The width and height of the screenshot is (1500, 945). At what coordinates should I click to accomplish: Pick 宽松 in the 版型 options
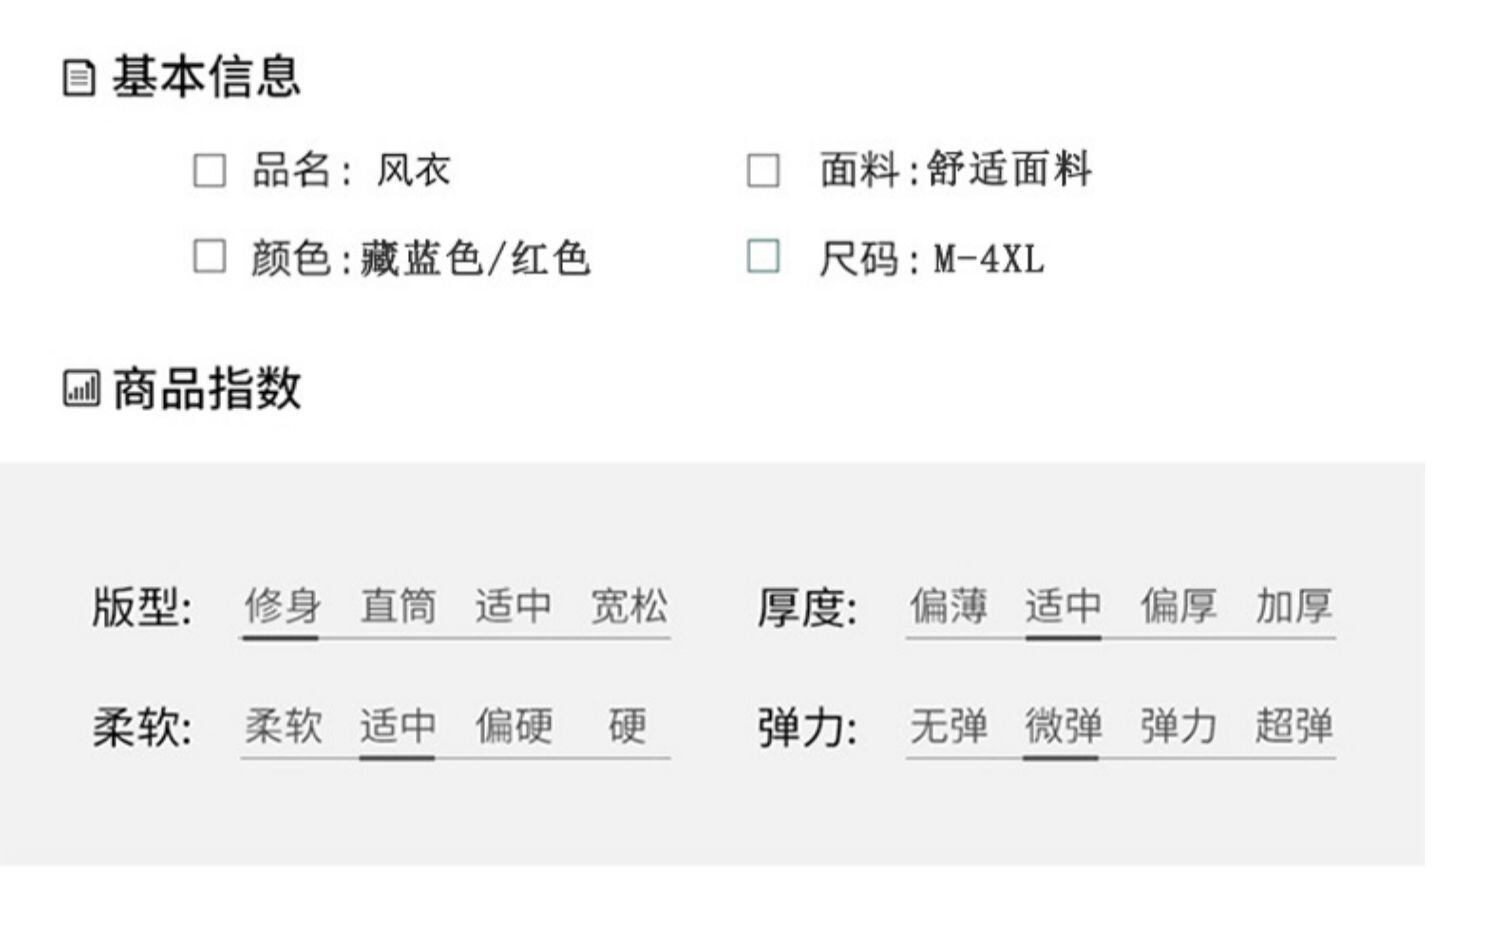pyautogui.click(x=628, y=607)
